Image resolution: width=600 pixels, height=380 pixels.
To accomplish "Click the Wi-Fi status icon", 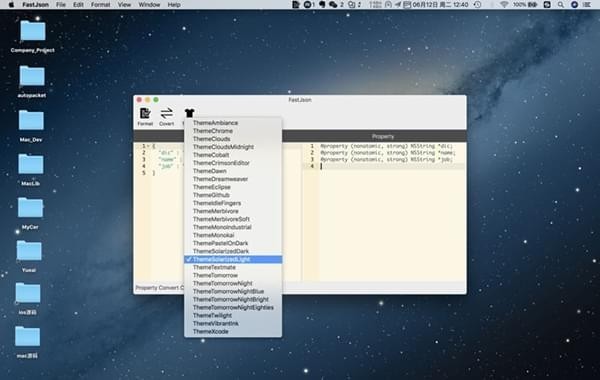I will click(504, 5).
